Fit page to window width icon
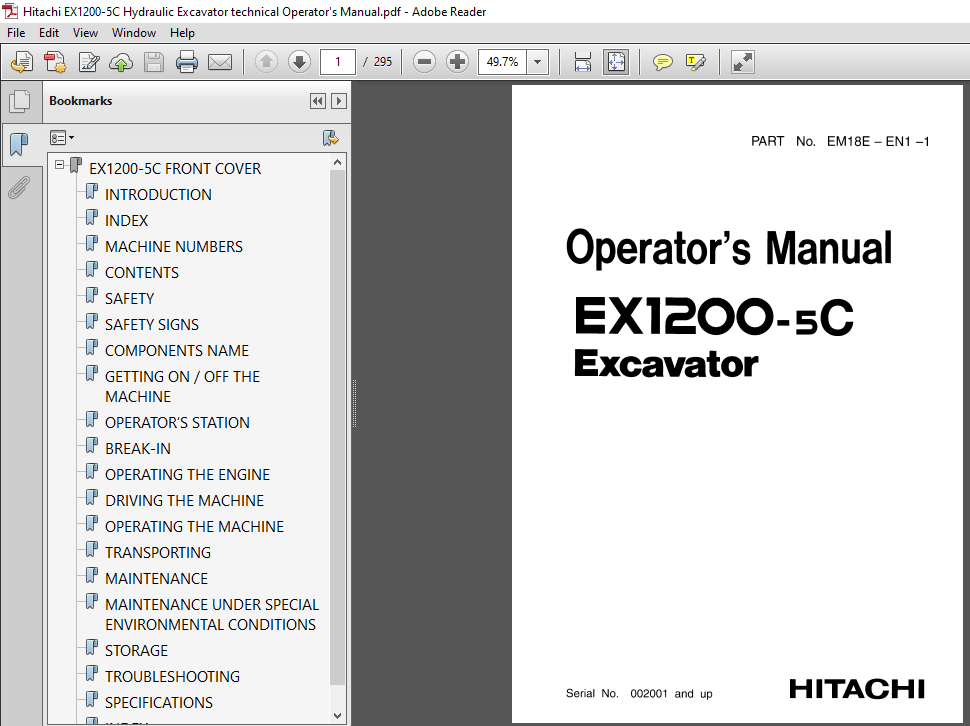The width and height of the screenshot is (970, 726). click(x=583, y=62)
